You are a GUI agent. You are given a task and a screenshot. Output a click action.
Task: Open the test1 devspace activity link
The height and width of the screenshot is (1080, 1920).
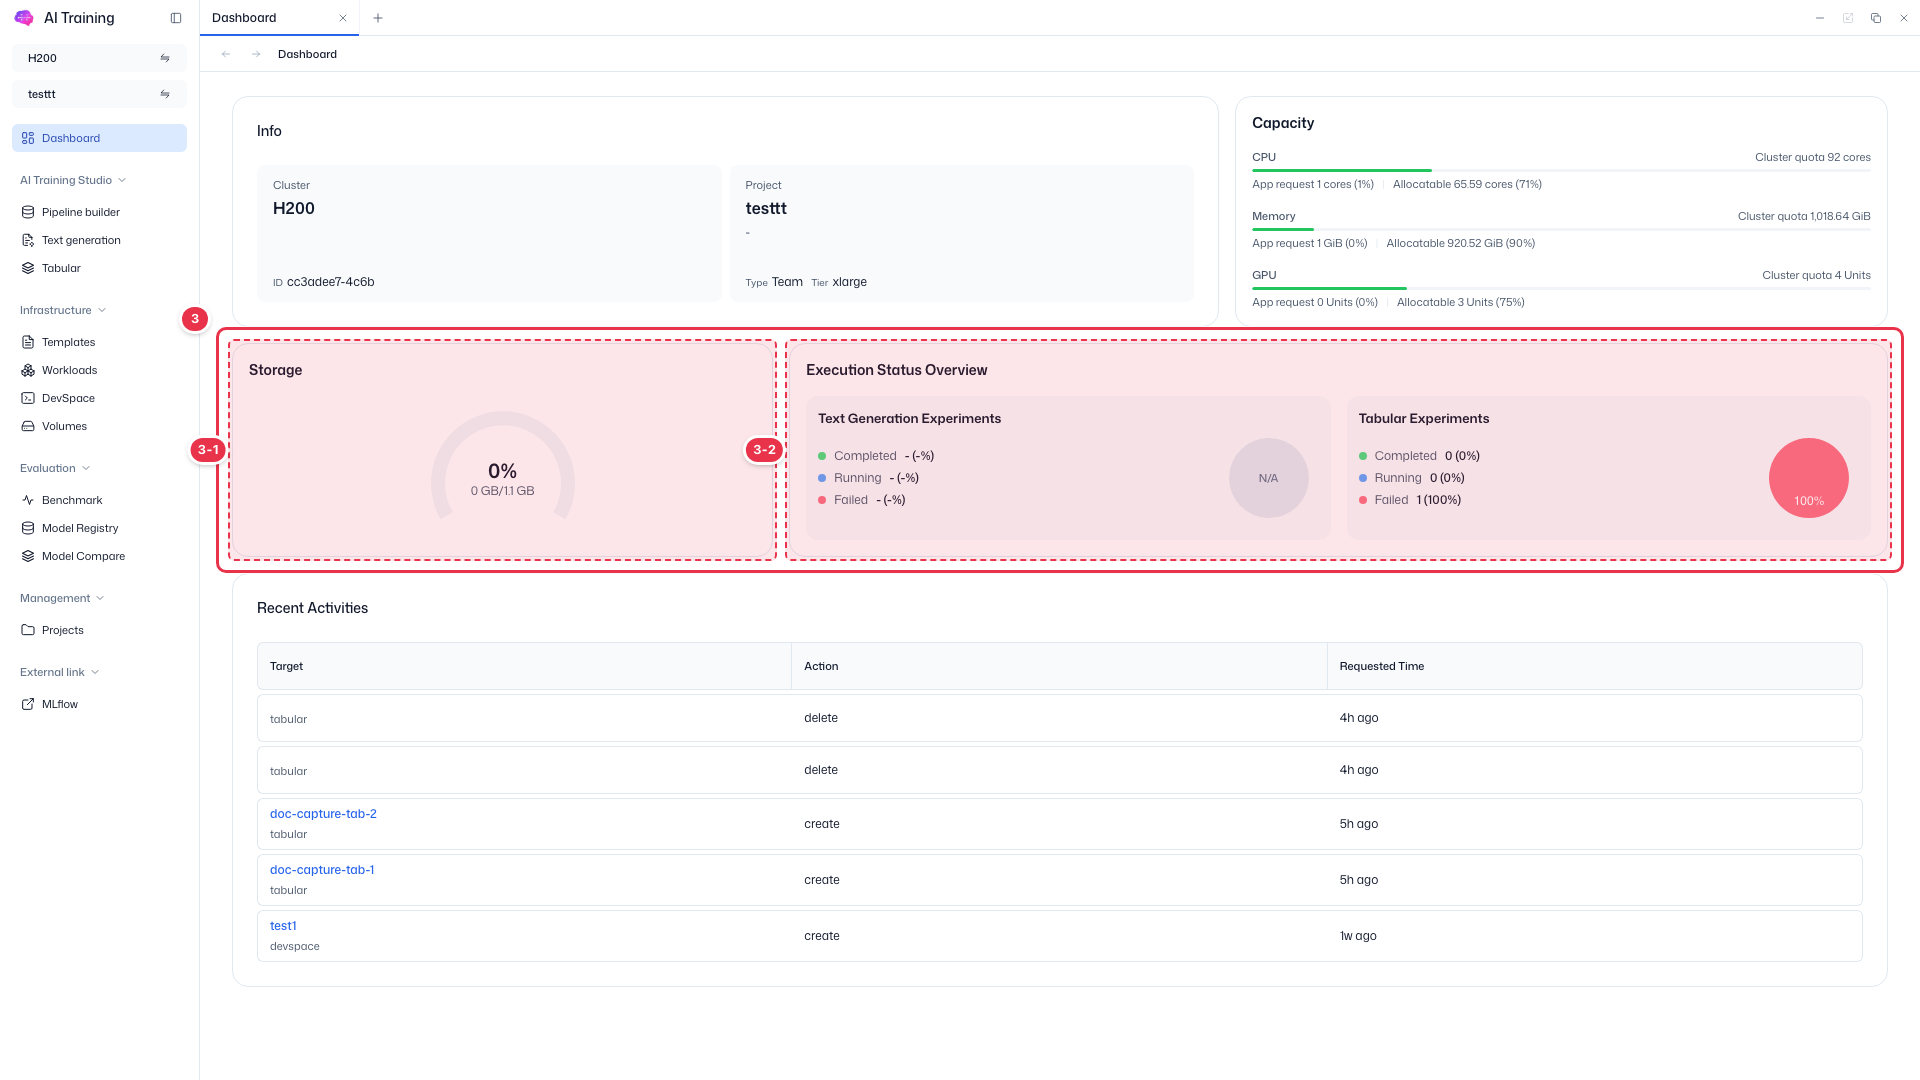(283, 926)
